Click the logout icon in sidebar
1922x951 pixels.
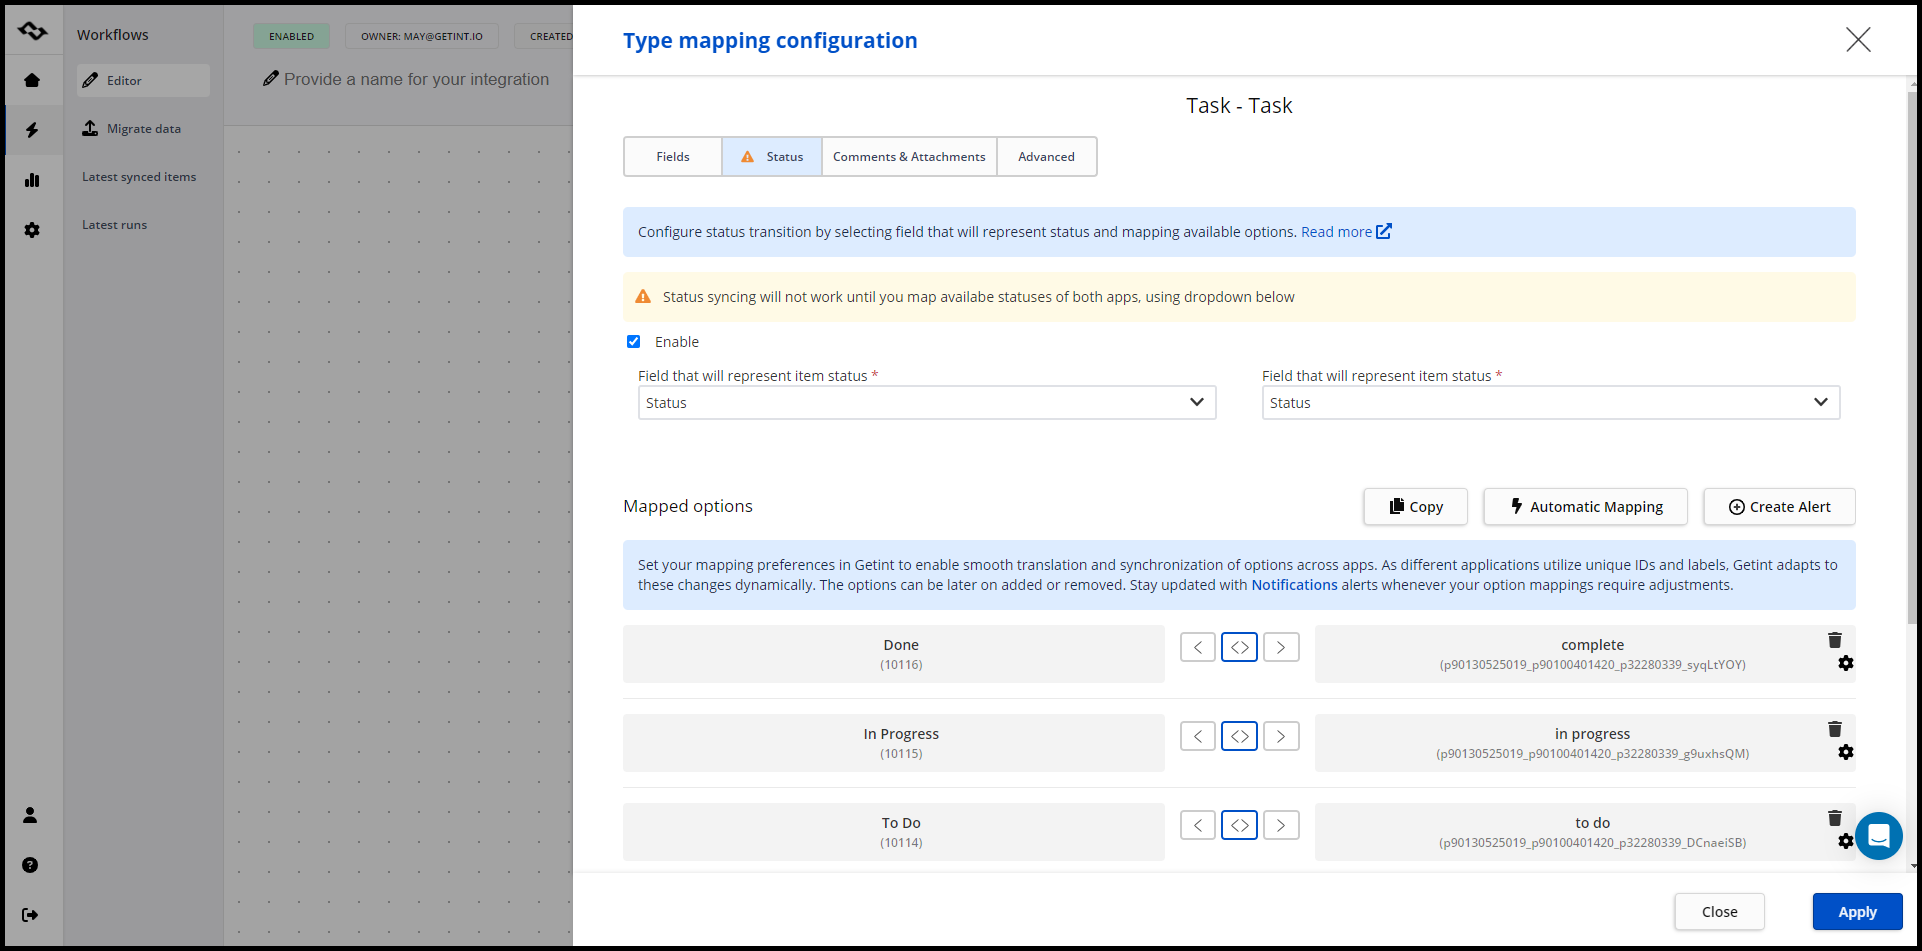coord(30,914)
